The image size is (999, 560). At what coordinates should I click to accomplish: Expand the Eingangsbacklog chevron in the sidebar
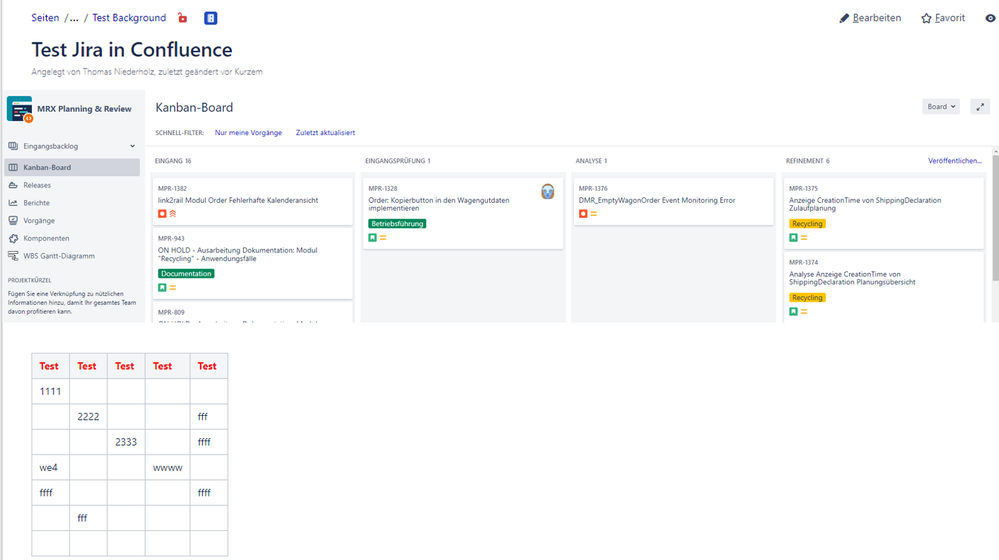coord(133,146)
